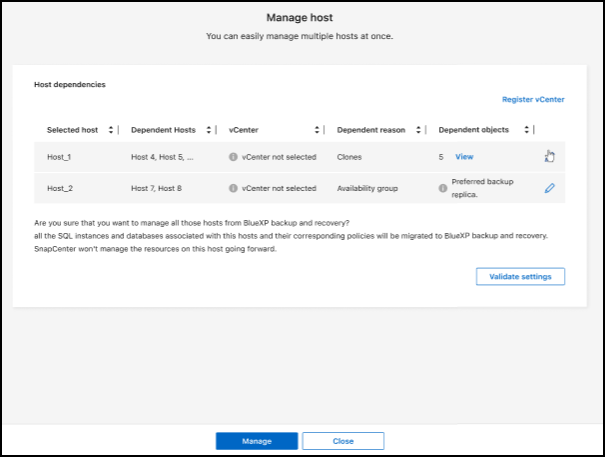This screenshot has height=457, width=605.
Task: Click the edit pencil icon for Host_2
Action: [x=549, y=188]
